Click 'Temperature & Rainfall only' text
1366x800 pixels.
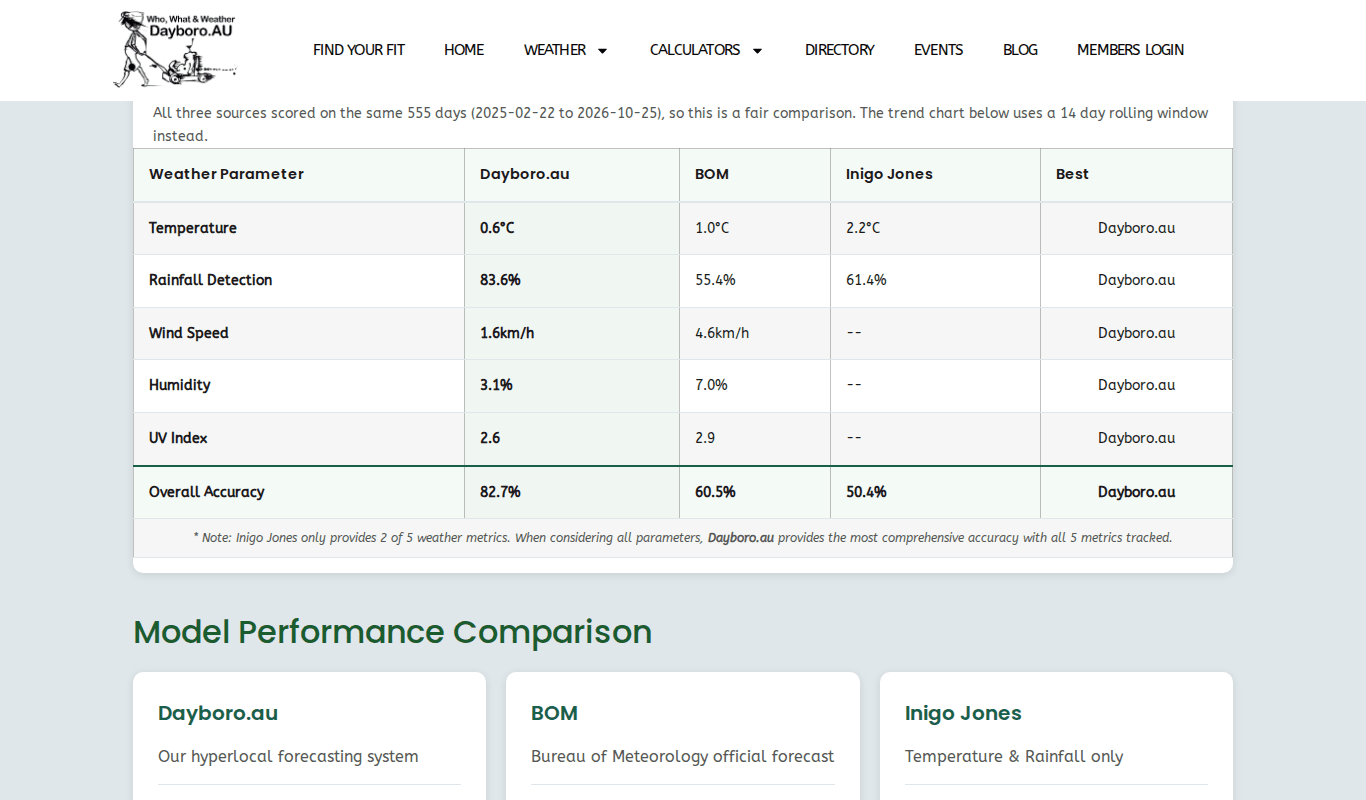(1014, 757)
